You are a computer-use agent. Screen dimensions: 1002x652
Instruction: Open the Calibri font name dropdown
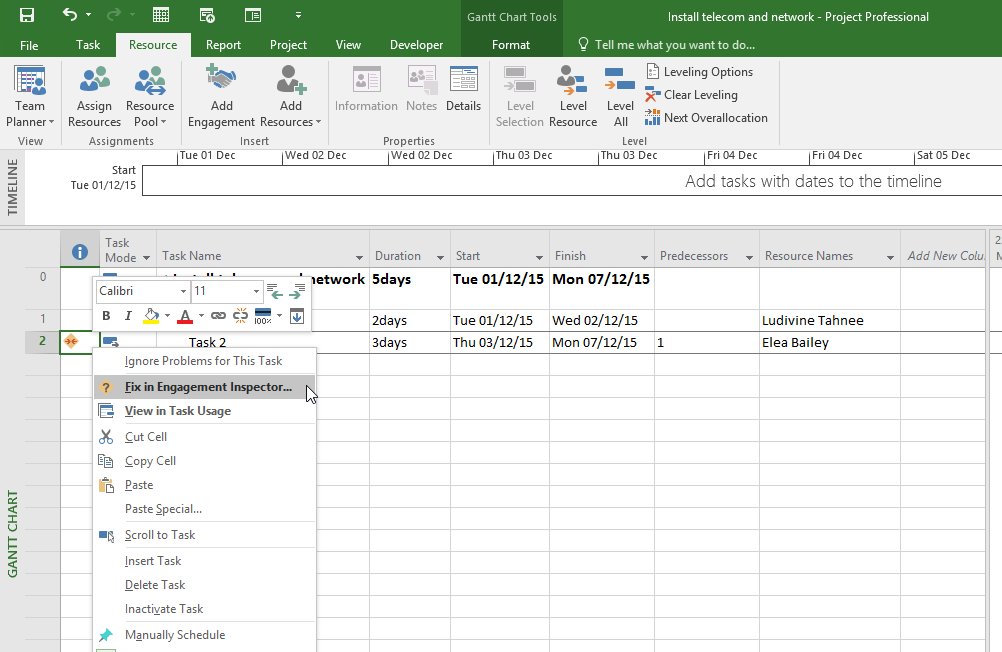pos(183,291)
